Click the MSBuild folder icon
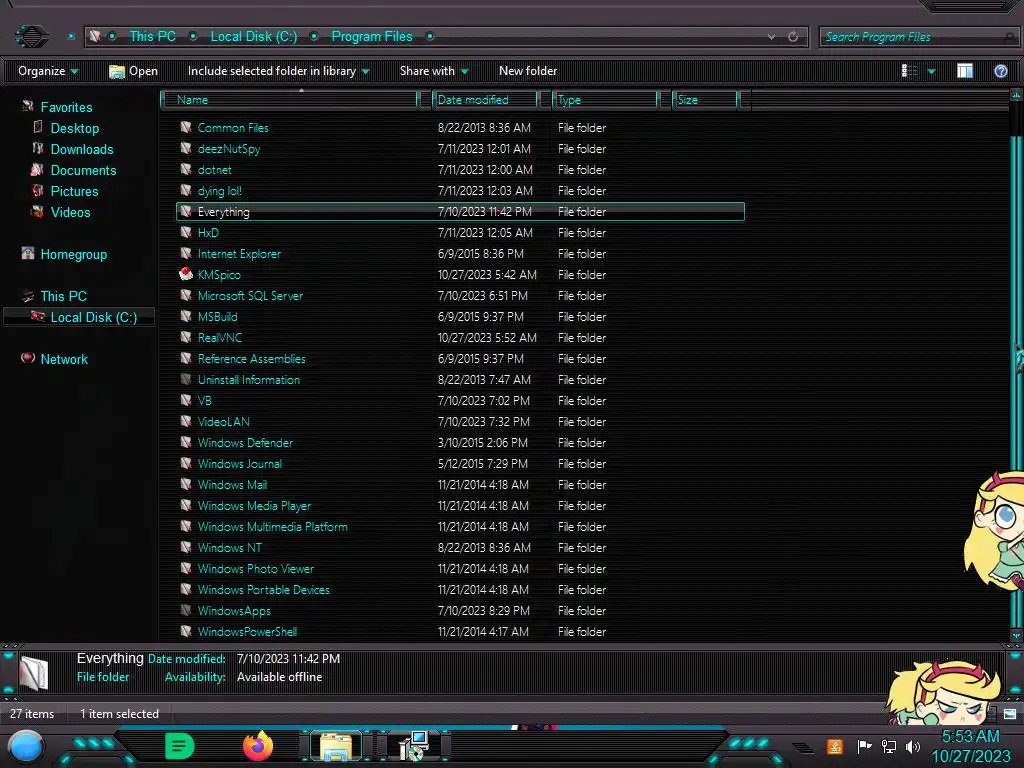 (x=185, y=316)
